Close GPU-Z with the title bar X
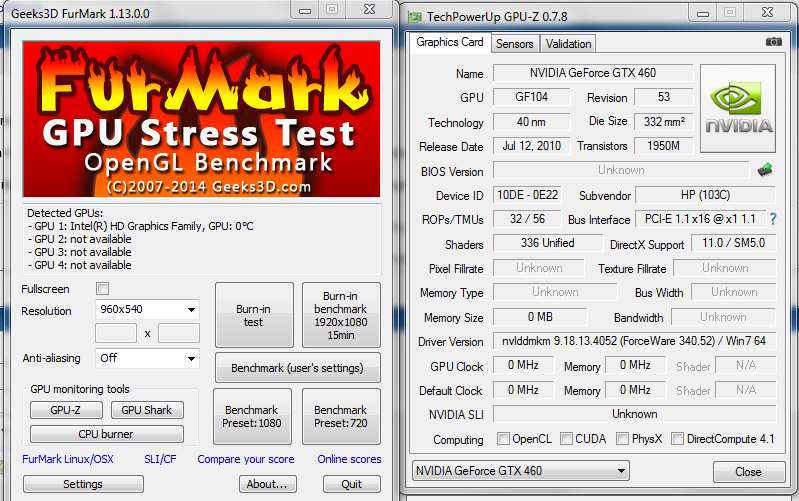The height and width of the screenshot is (501, 799). (767, 13)
